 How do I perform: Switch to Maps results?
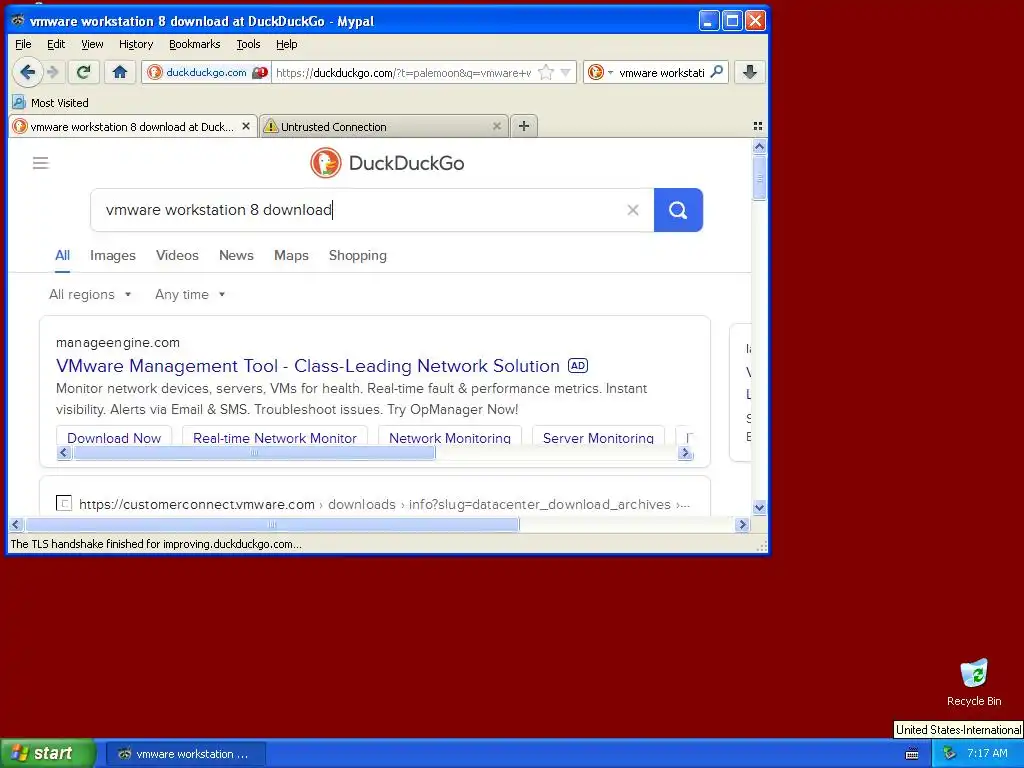click(x=291, y=255)
